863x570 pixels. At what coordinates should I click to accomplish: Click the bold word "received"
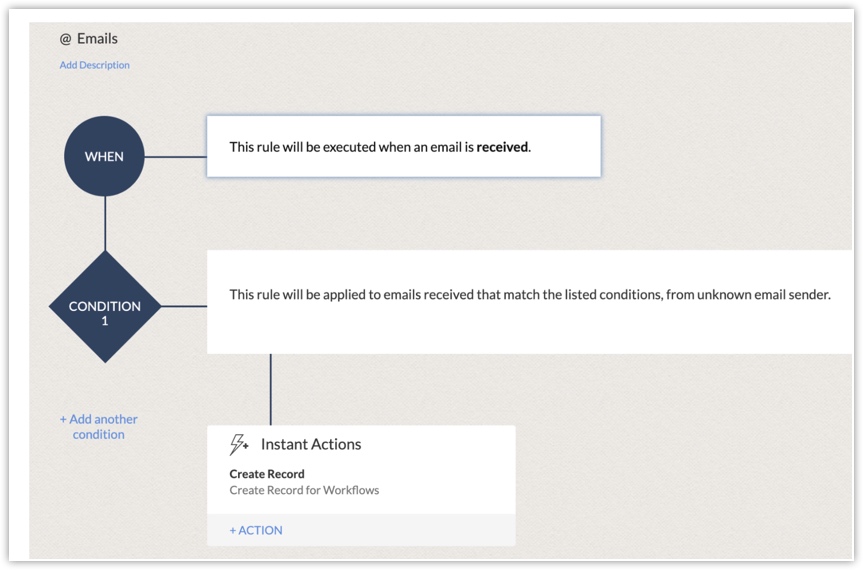[502, 147]
